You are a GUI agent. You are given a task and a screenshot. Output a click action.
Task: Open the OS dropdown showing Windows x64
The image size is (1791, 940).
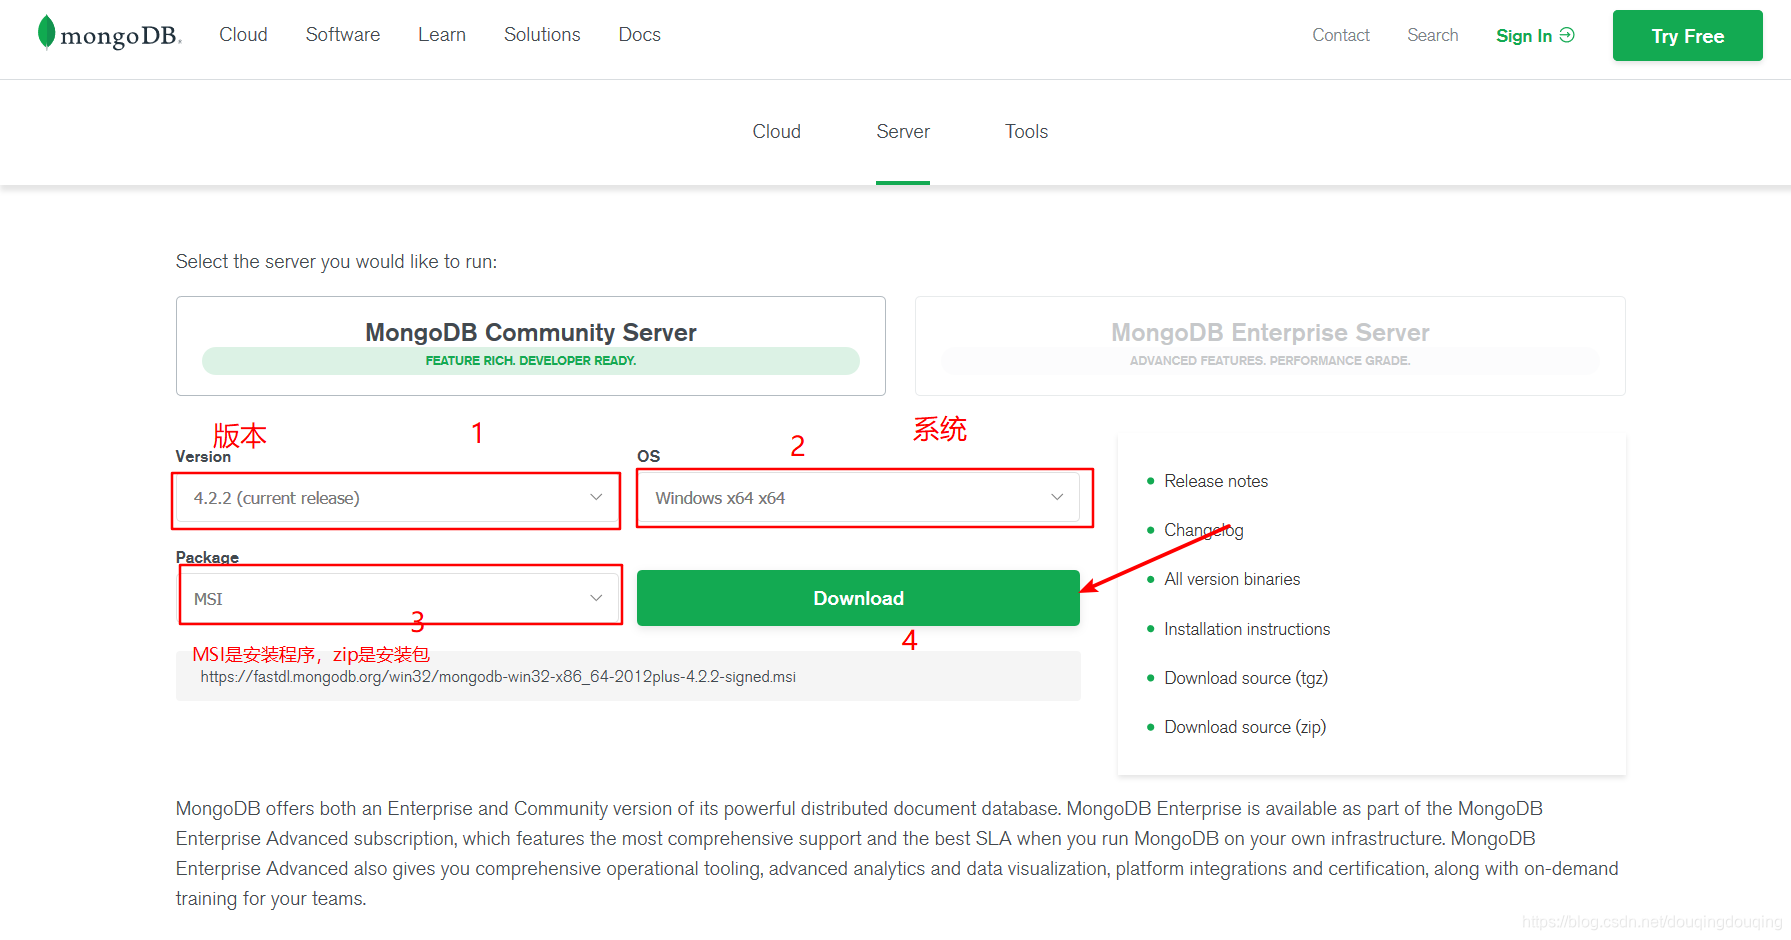click(x=859, y=497)
